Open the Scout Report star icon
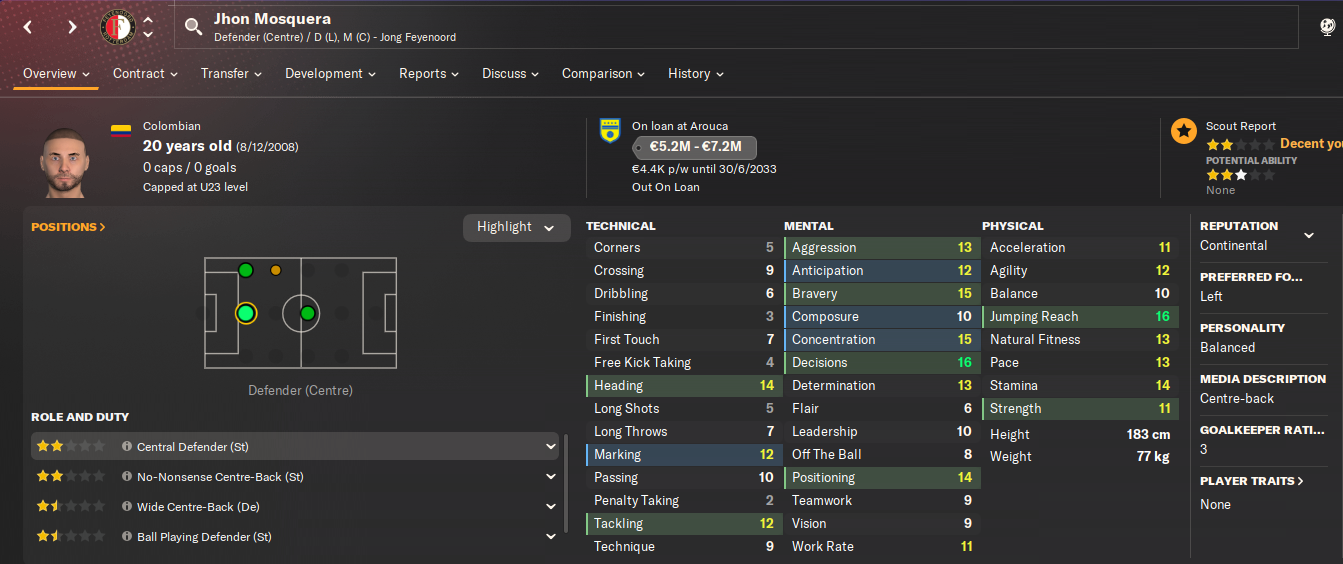 (x=1184, y=131)
